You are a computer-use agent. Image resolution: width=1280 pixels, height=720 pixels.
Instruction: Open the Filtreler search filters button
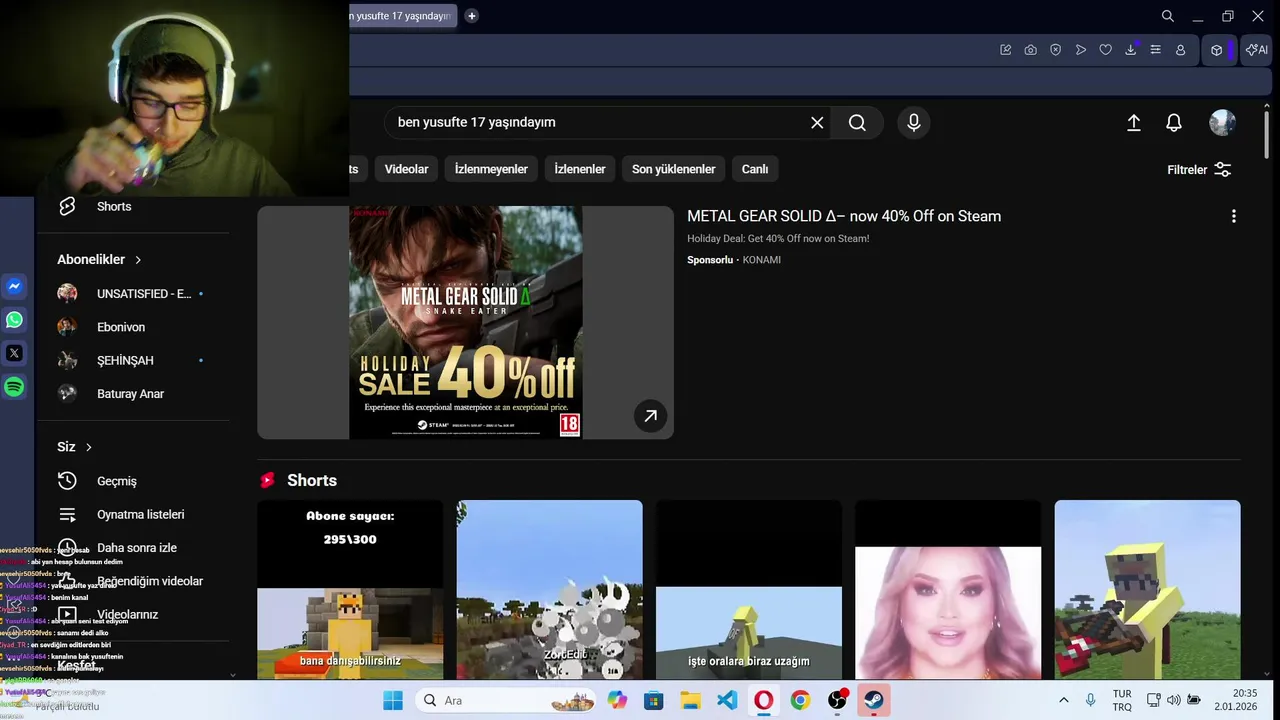pyautogui.click(x=1199, y=170)
